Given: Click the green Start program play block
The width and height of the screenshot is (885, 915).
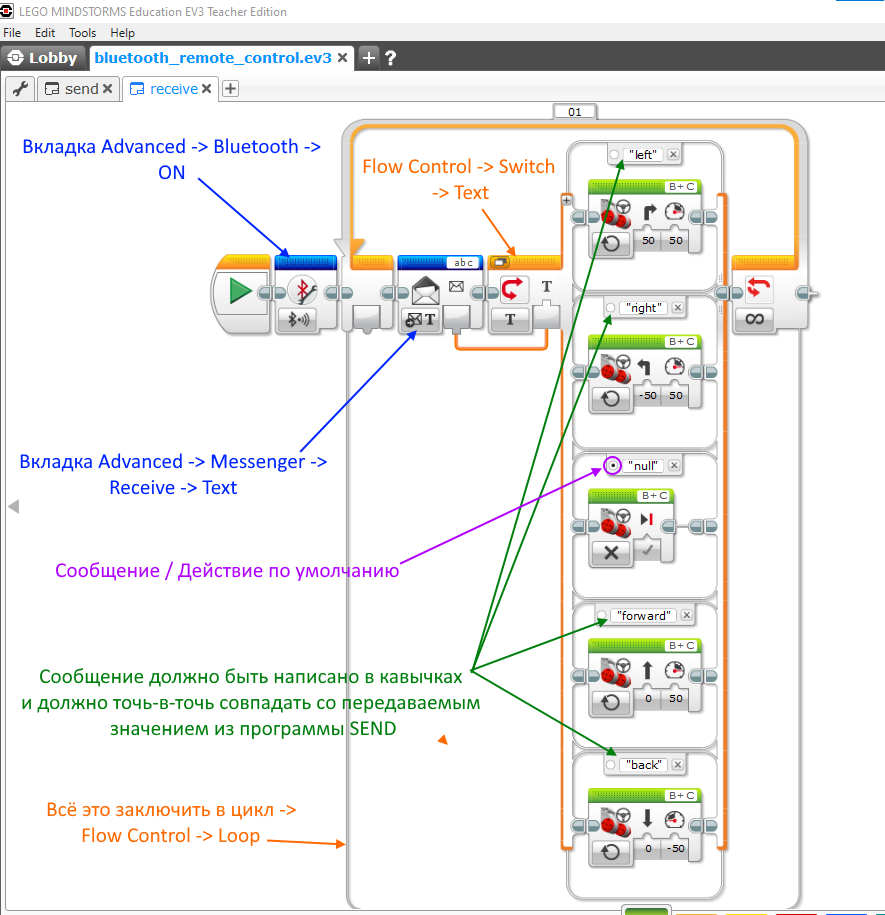Looking at the screenshot, I should [x=240, y=291].
